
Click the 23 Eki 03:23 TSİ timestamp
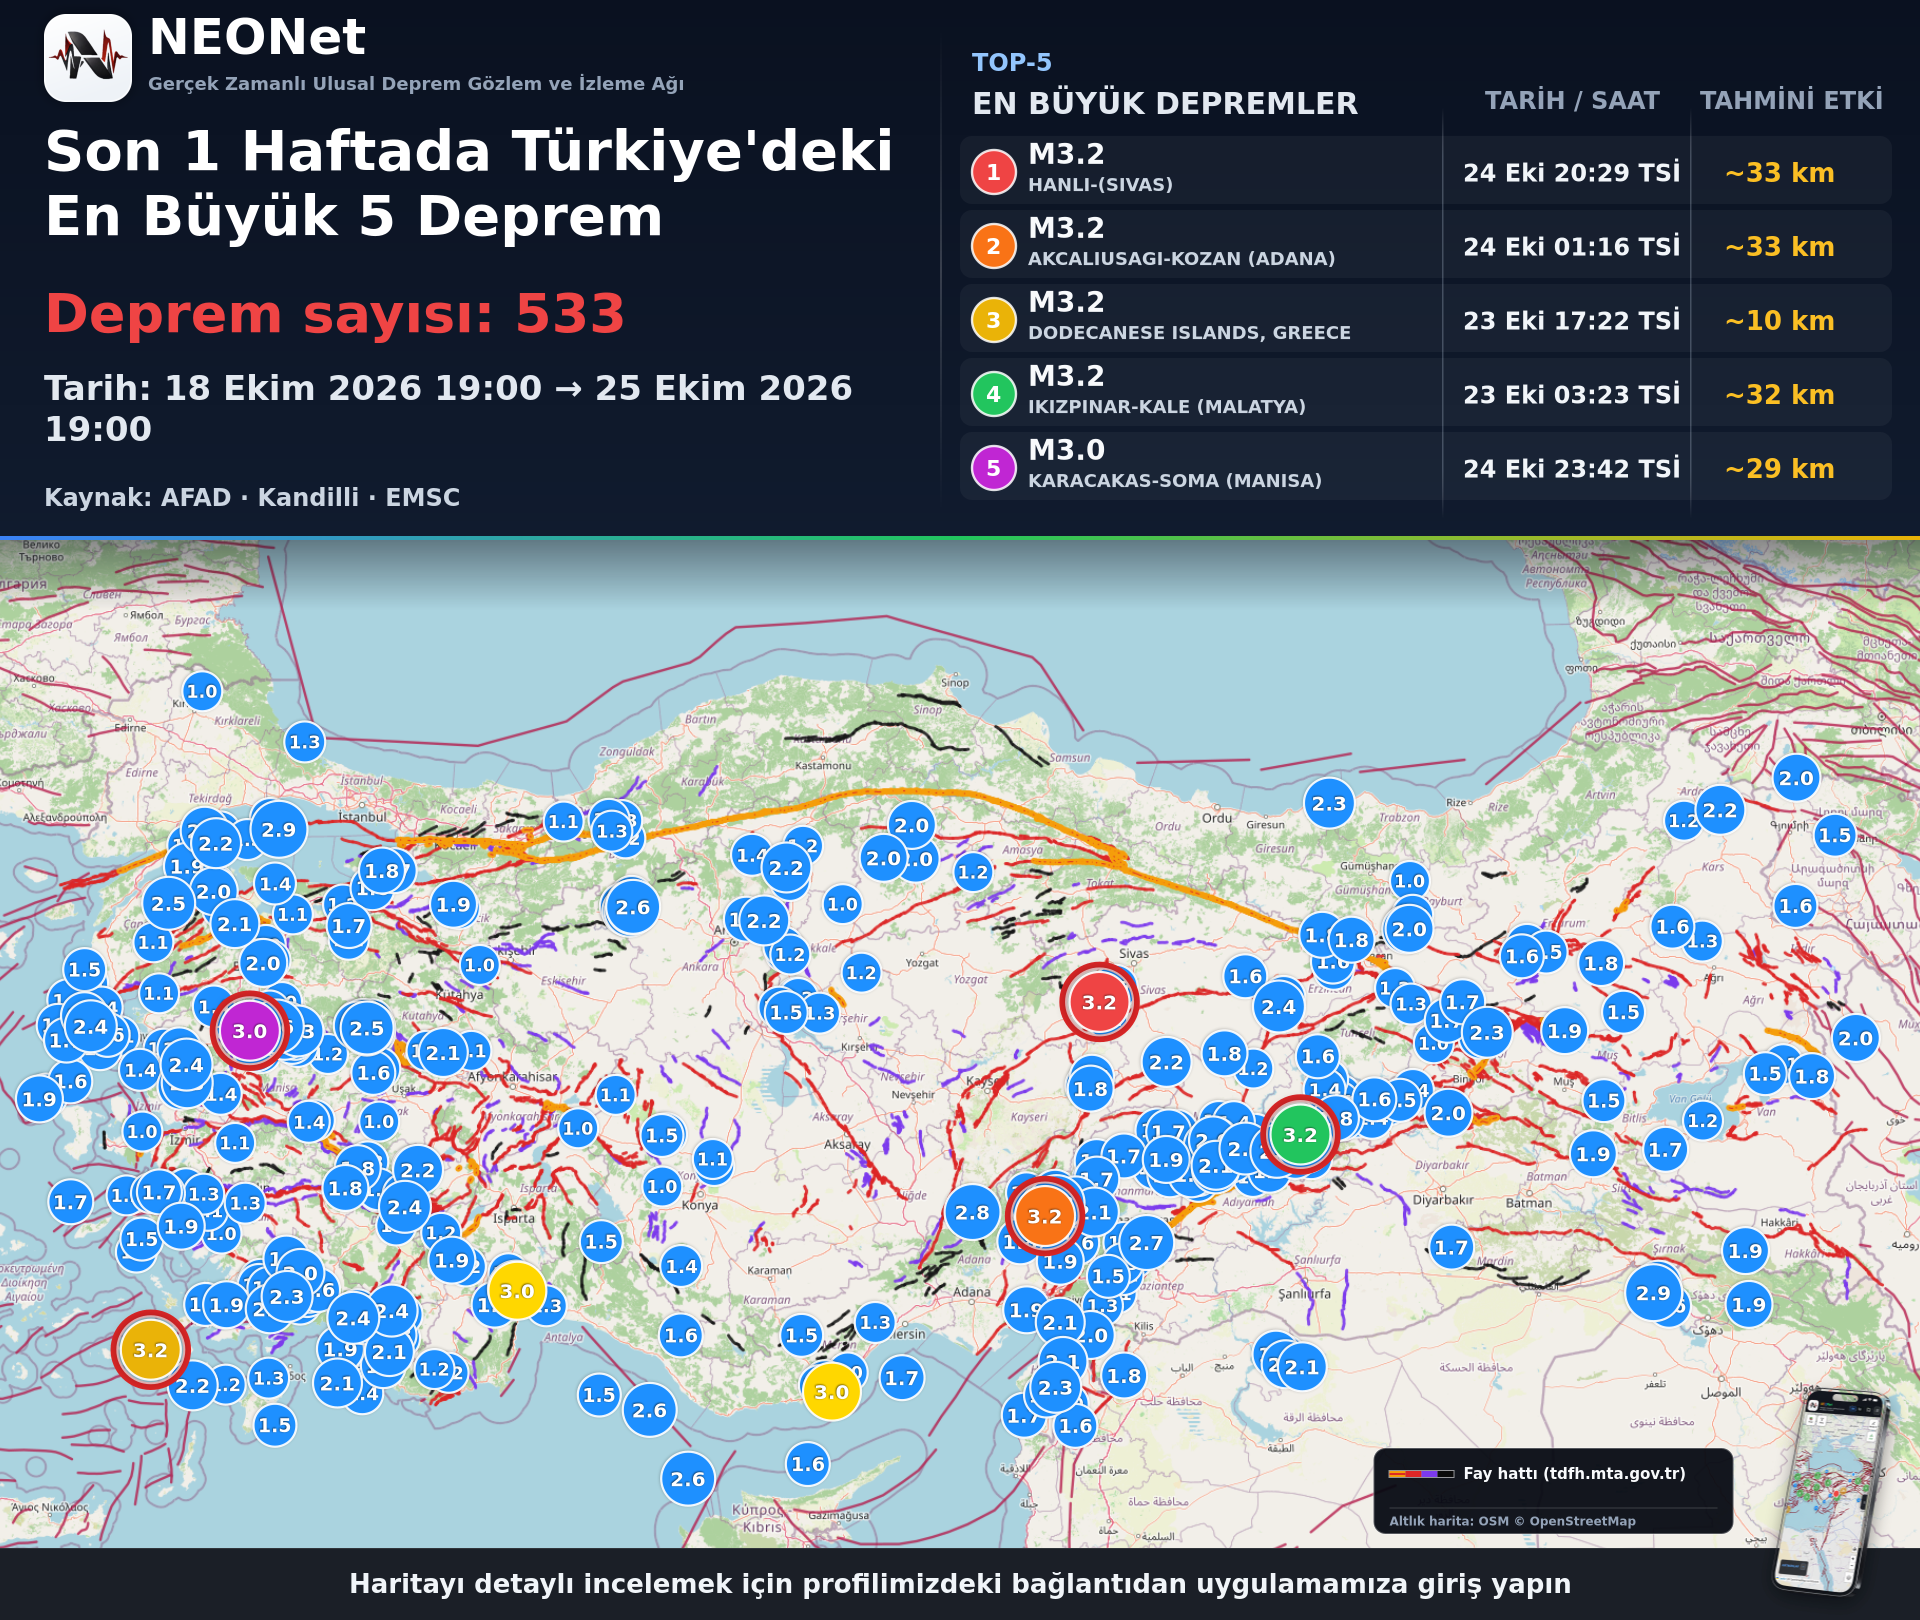tap(1571, 395)
